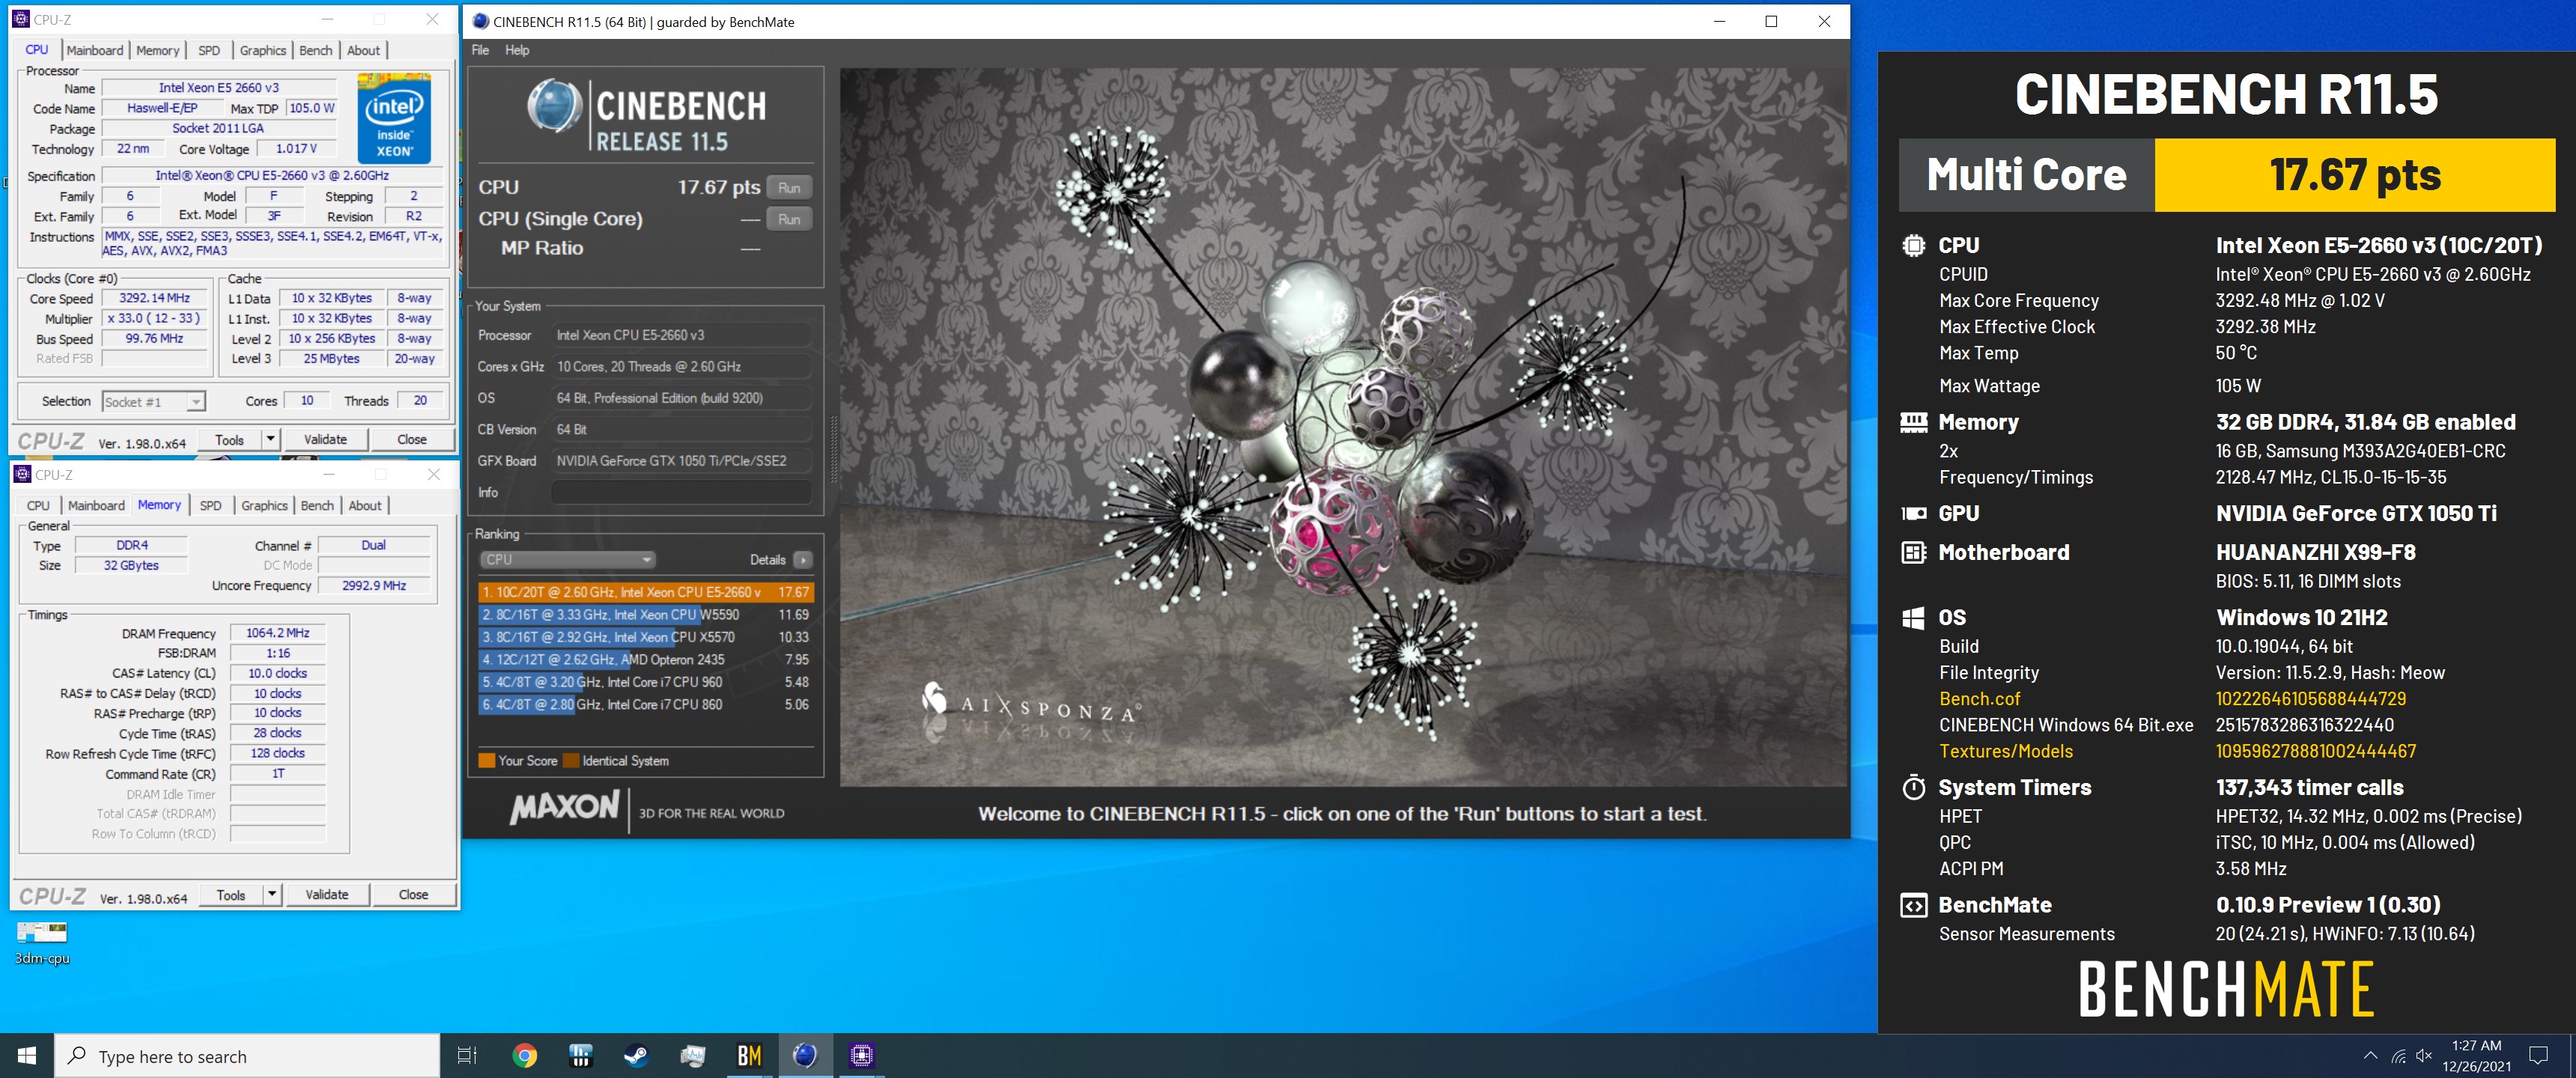Switch to Bench tab in top CPU-Z
This screenshot has height=1078, width=2576.
(316, 51)
